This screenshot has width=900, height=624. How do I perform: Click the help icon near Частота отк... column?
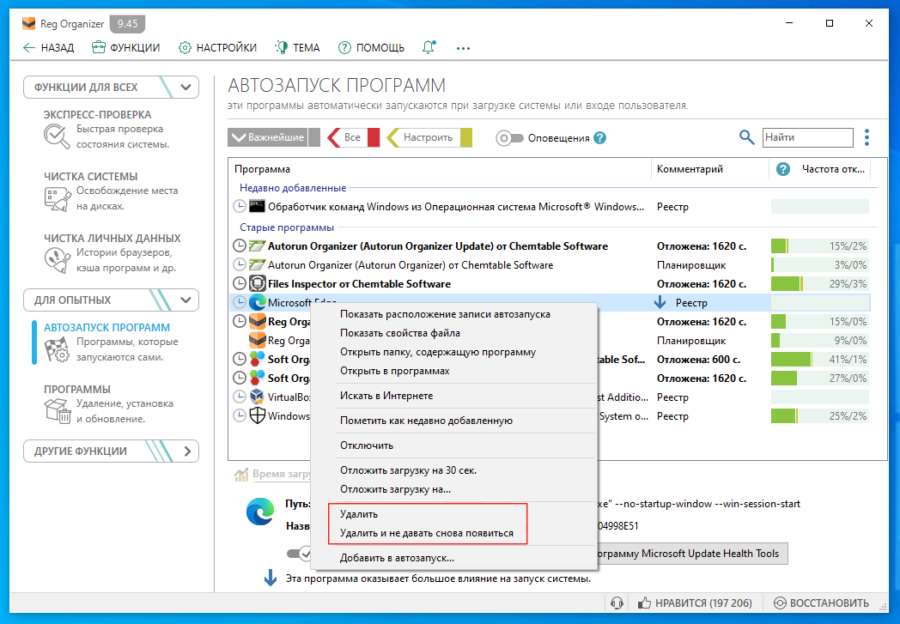pyautogui.click(x=783, y=169)
